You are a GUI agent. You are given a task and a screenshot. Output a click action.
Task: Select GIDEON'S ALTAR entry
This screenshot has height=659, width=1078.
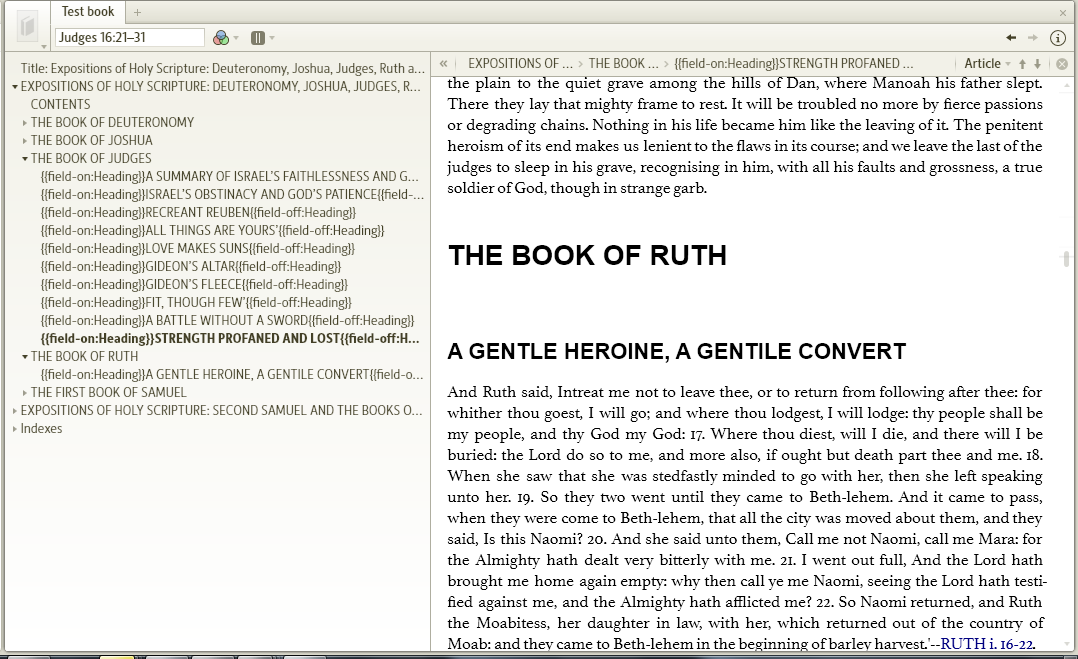(191, 267)
